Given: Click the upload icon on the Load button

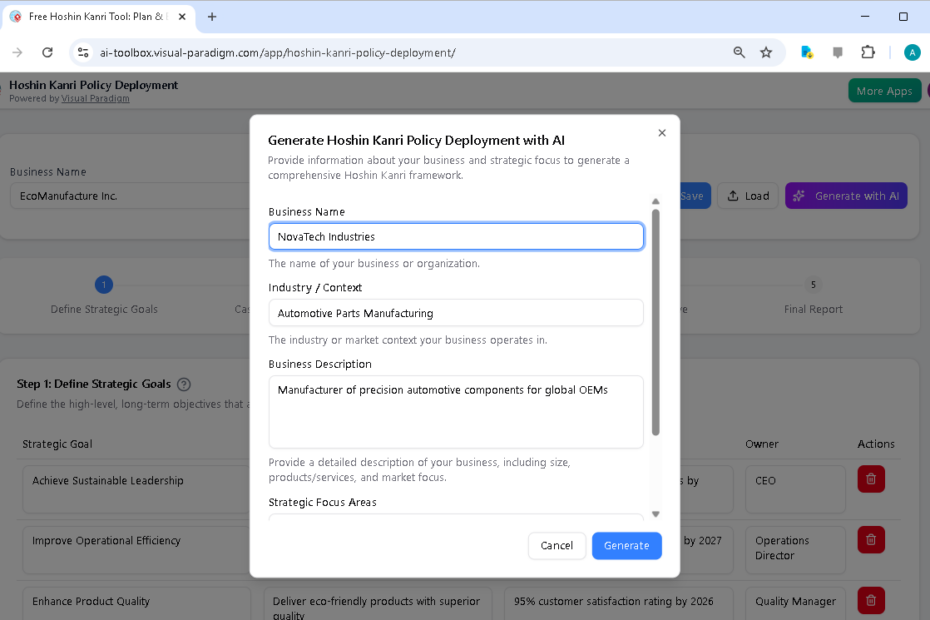Looking at the screenshot, I should [x=734, y=195].
